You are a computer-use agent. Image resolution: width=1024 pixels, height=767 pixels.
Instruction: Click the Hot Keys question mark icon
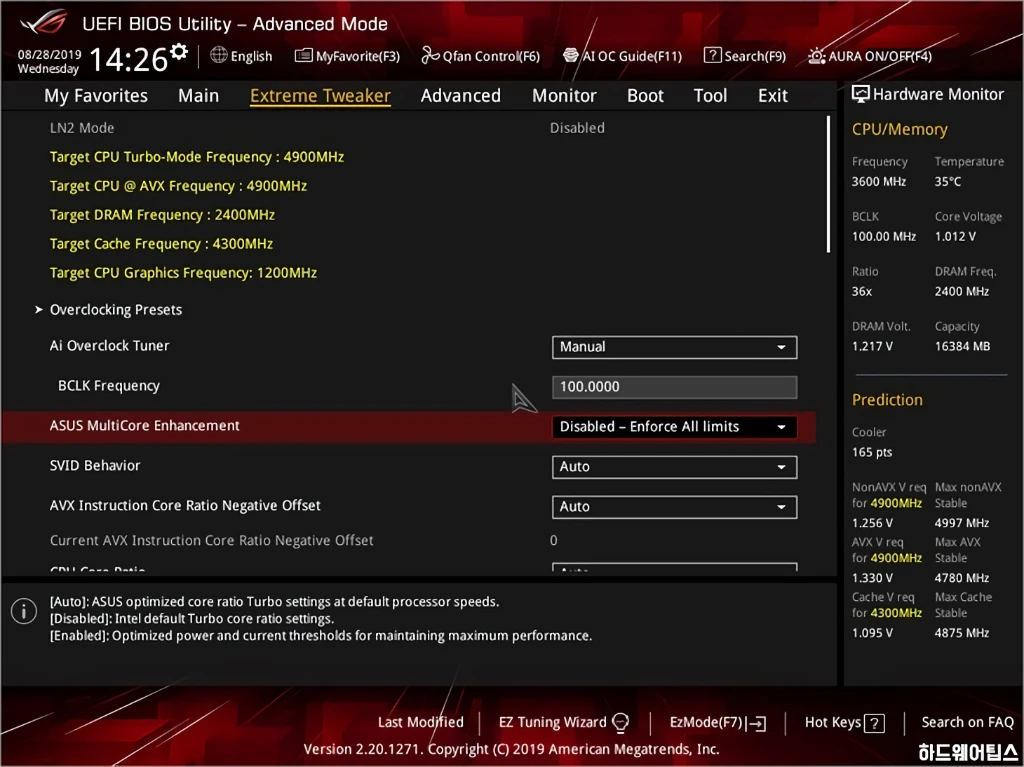tap(874, 723)
